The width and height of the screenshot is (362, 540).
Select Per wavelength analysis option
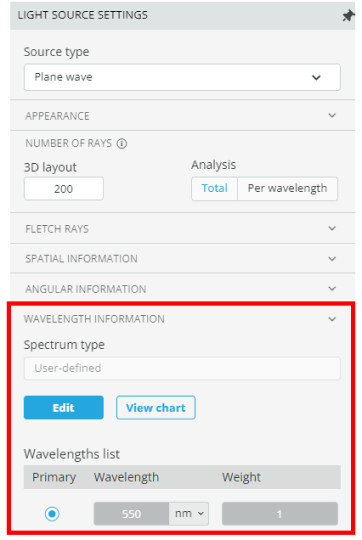287,188
